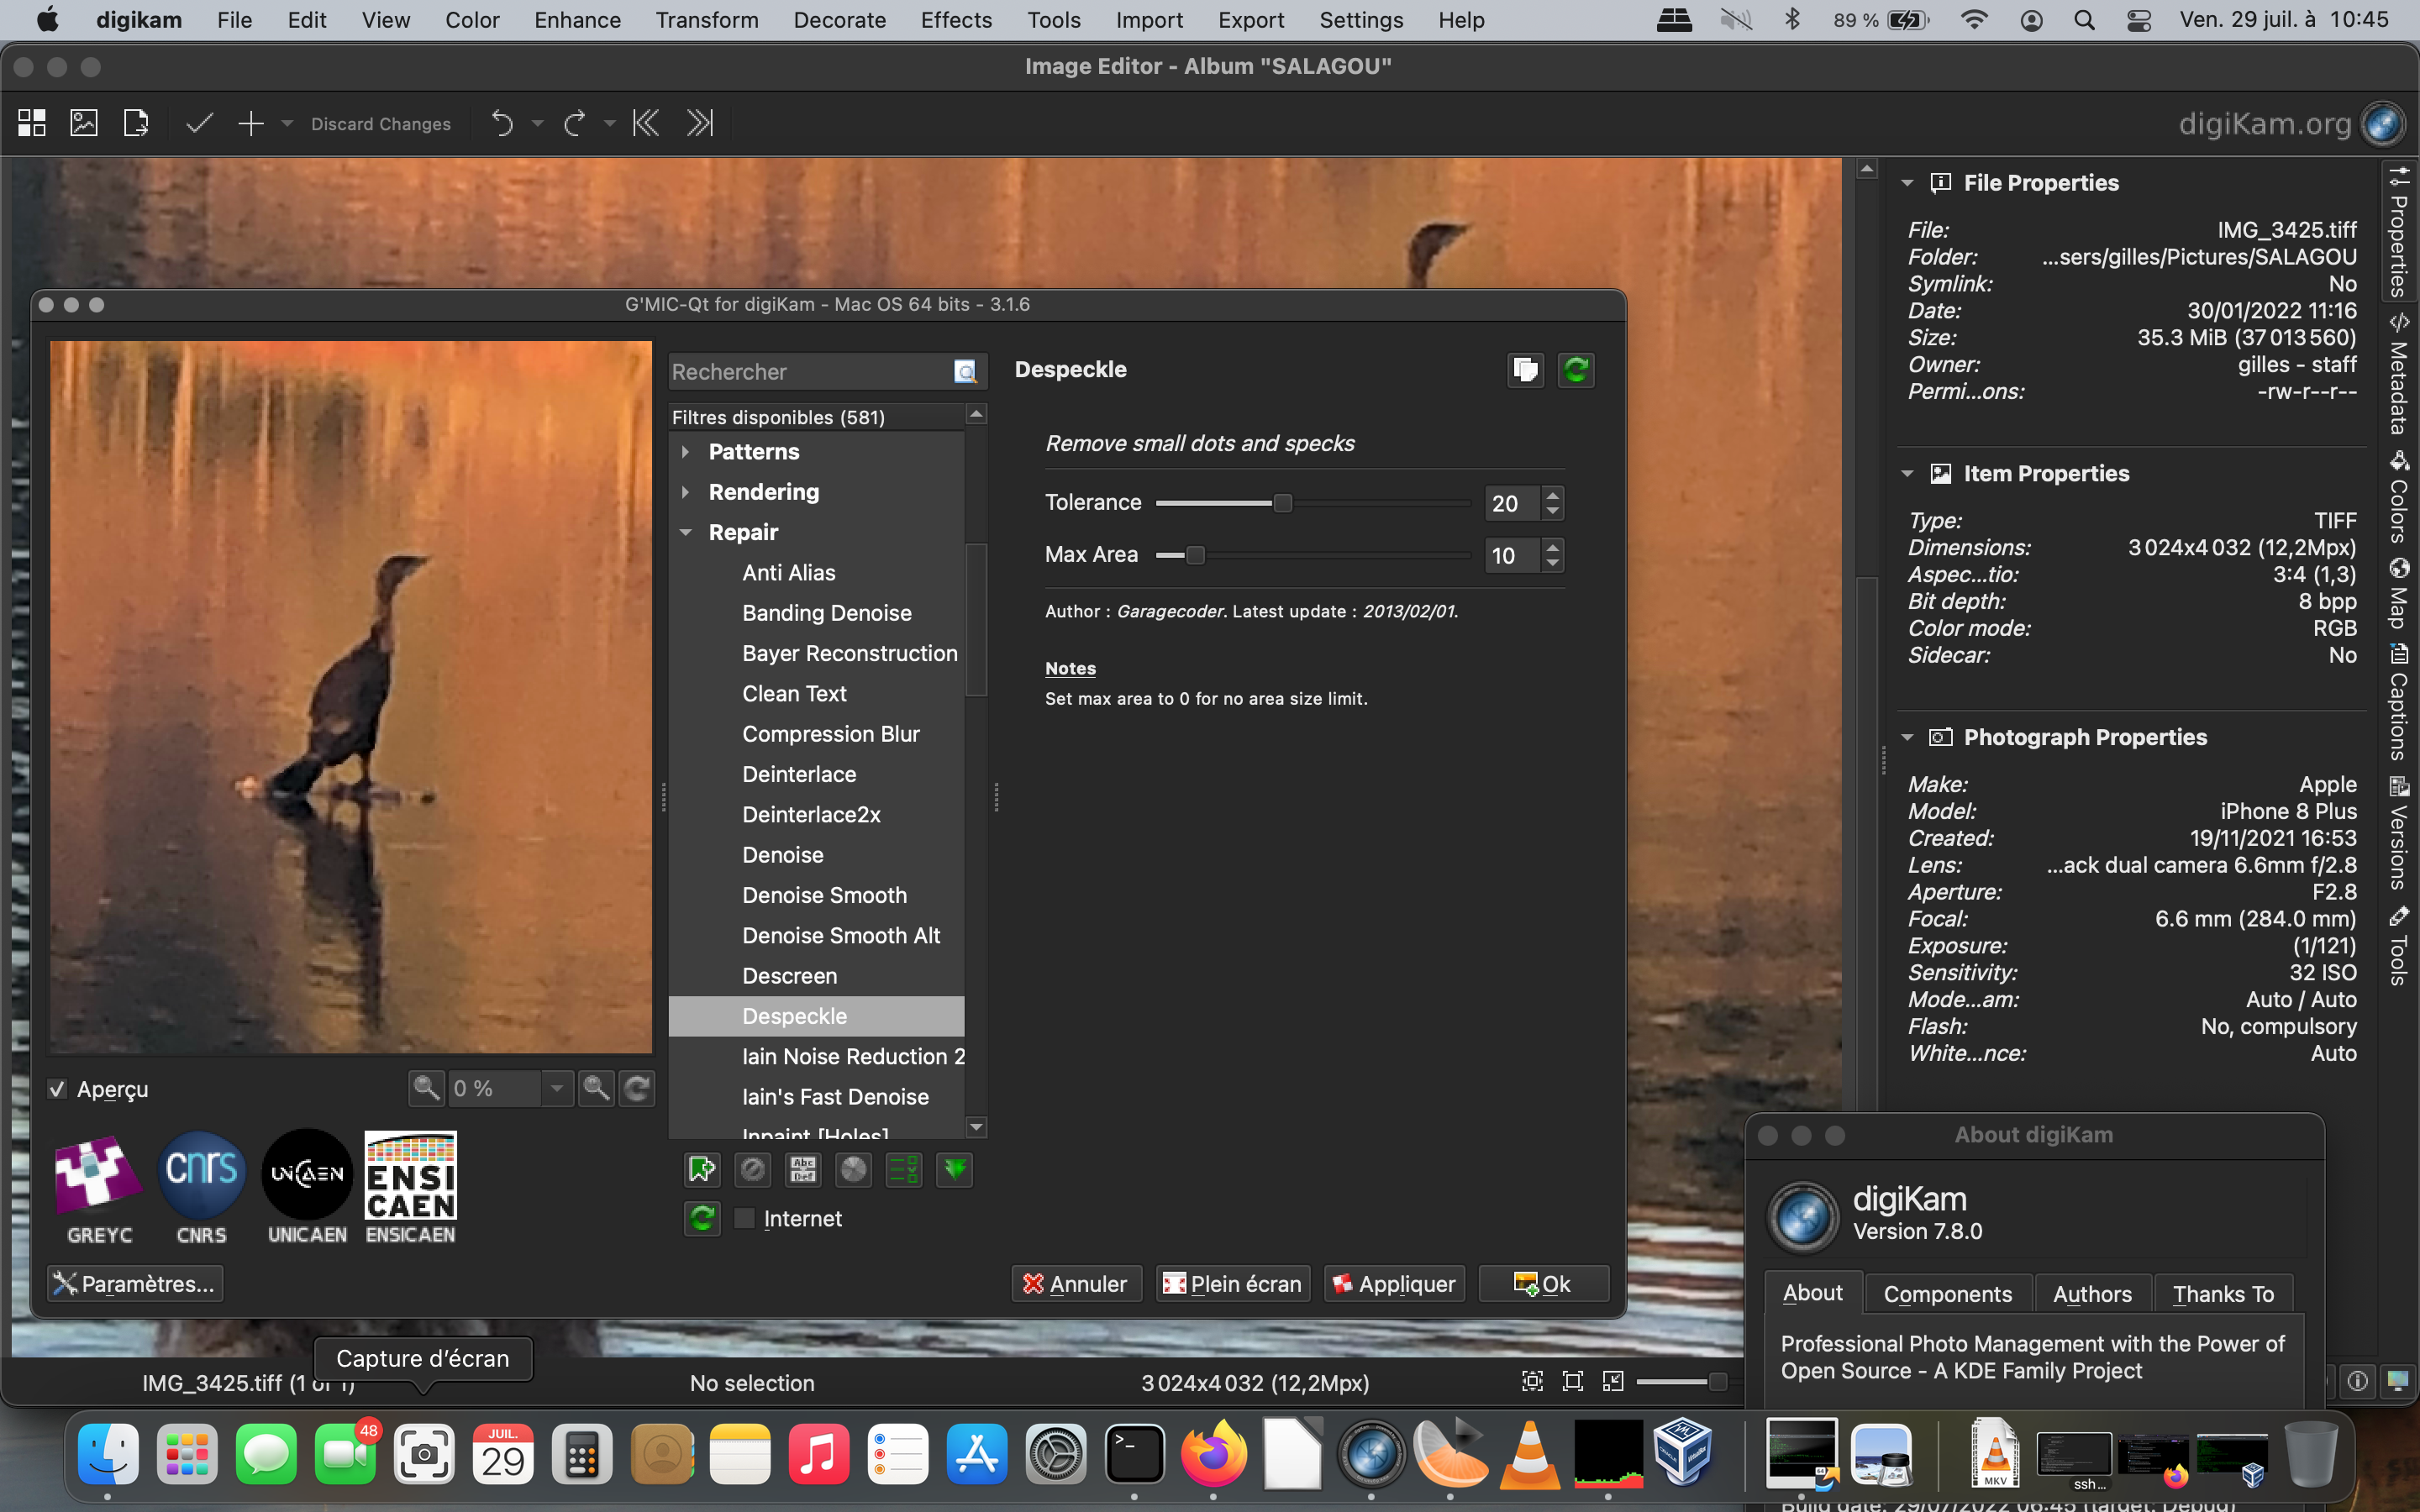Open the preview zoom percentage dropdown
Image resolution: width=2420 pixels, height=1512 pixels.
(556, 1088)
